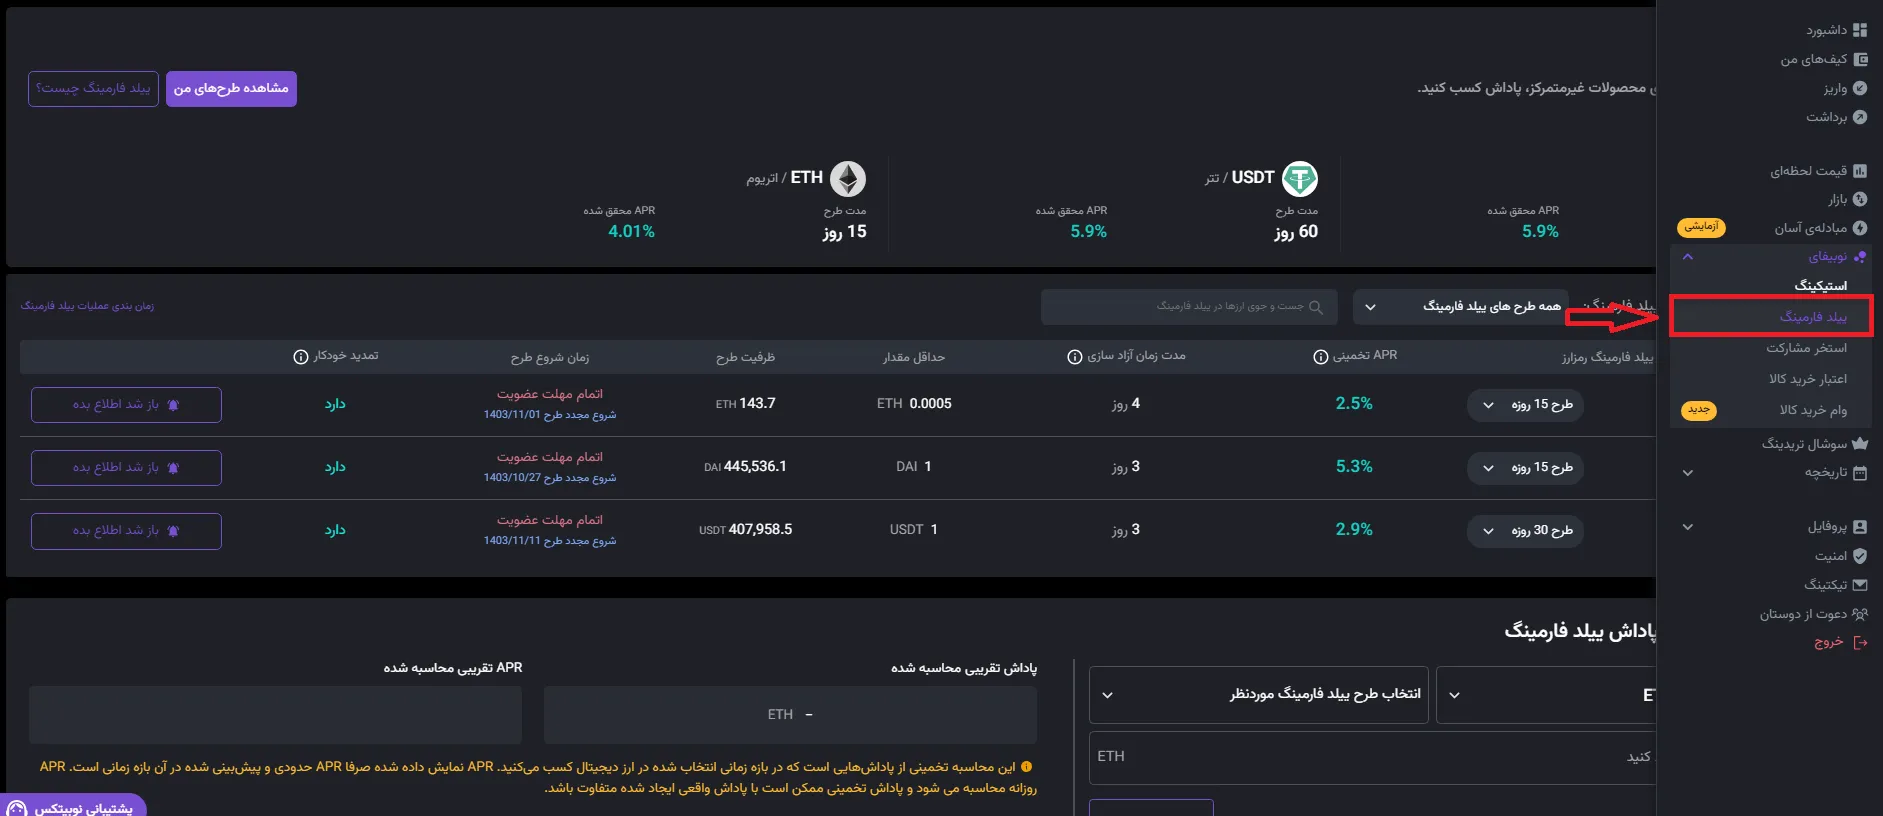Click info icon beside مدت زمان آزاد سازی
Screen dimensions: 1883x816
coord(1075,357)
